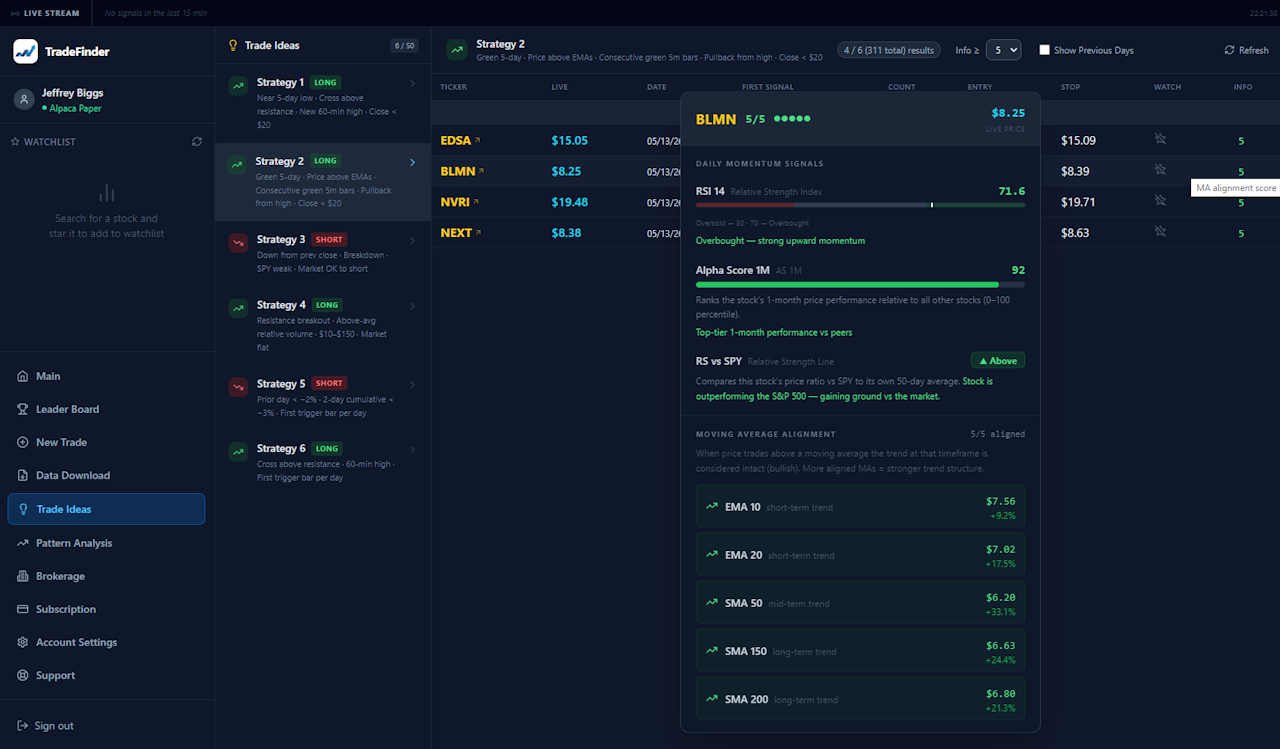Click the RS vs SPY Above badge
This screenshot has width=1280, height=749.
(998, 360)
